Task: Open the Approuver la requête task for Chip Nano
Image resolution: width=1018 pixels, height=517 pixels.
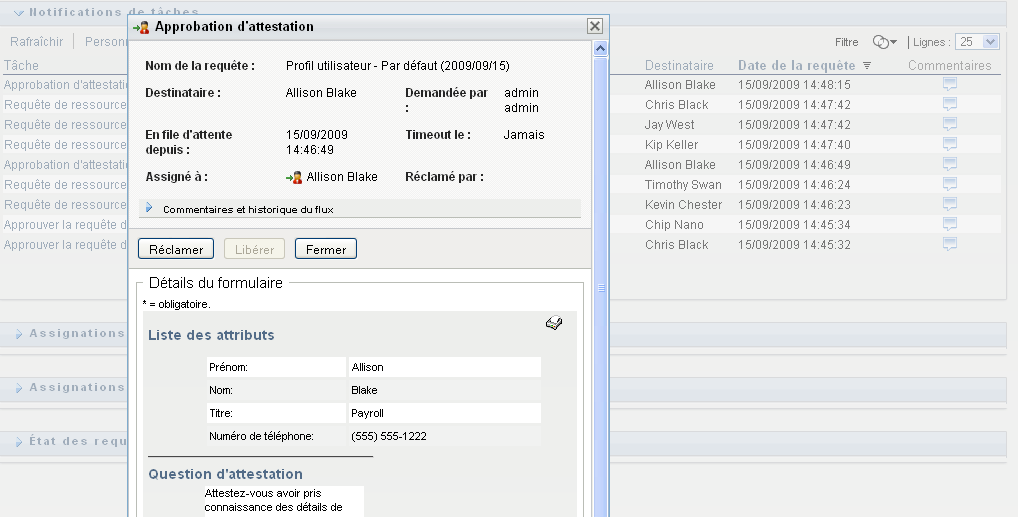Action: tap(66, 225)
